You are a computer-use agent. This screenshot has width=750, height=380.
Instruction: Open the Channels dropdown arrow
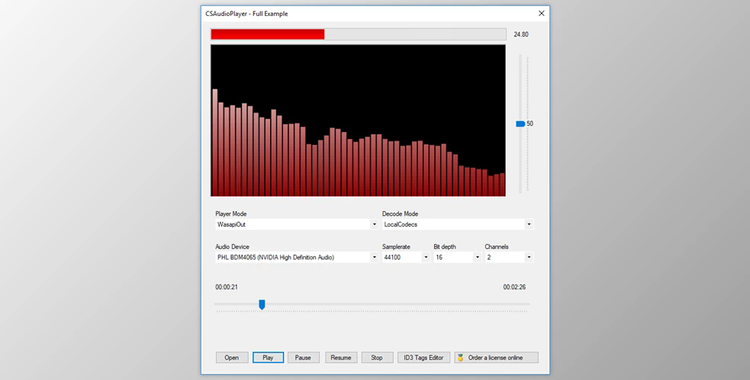point(529,257)
